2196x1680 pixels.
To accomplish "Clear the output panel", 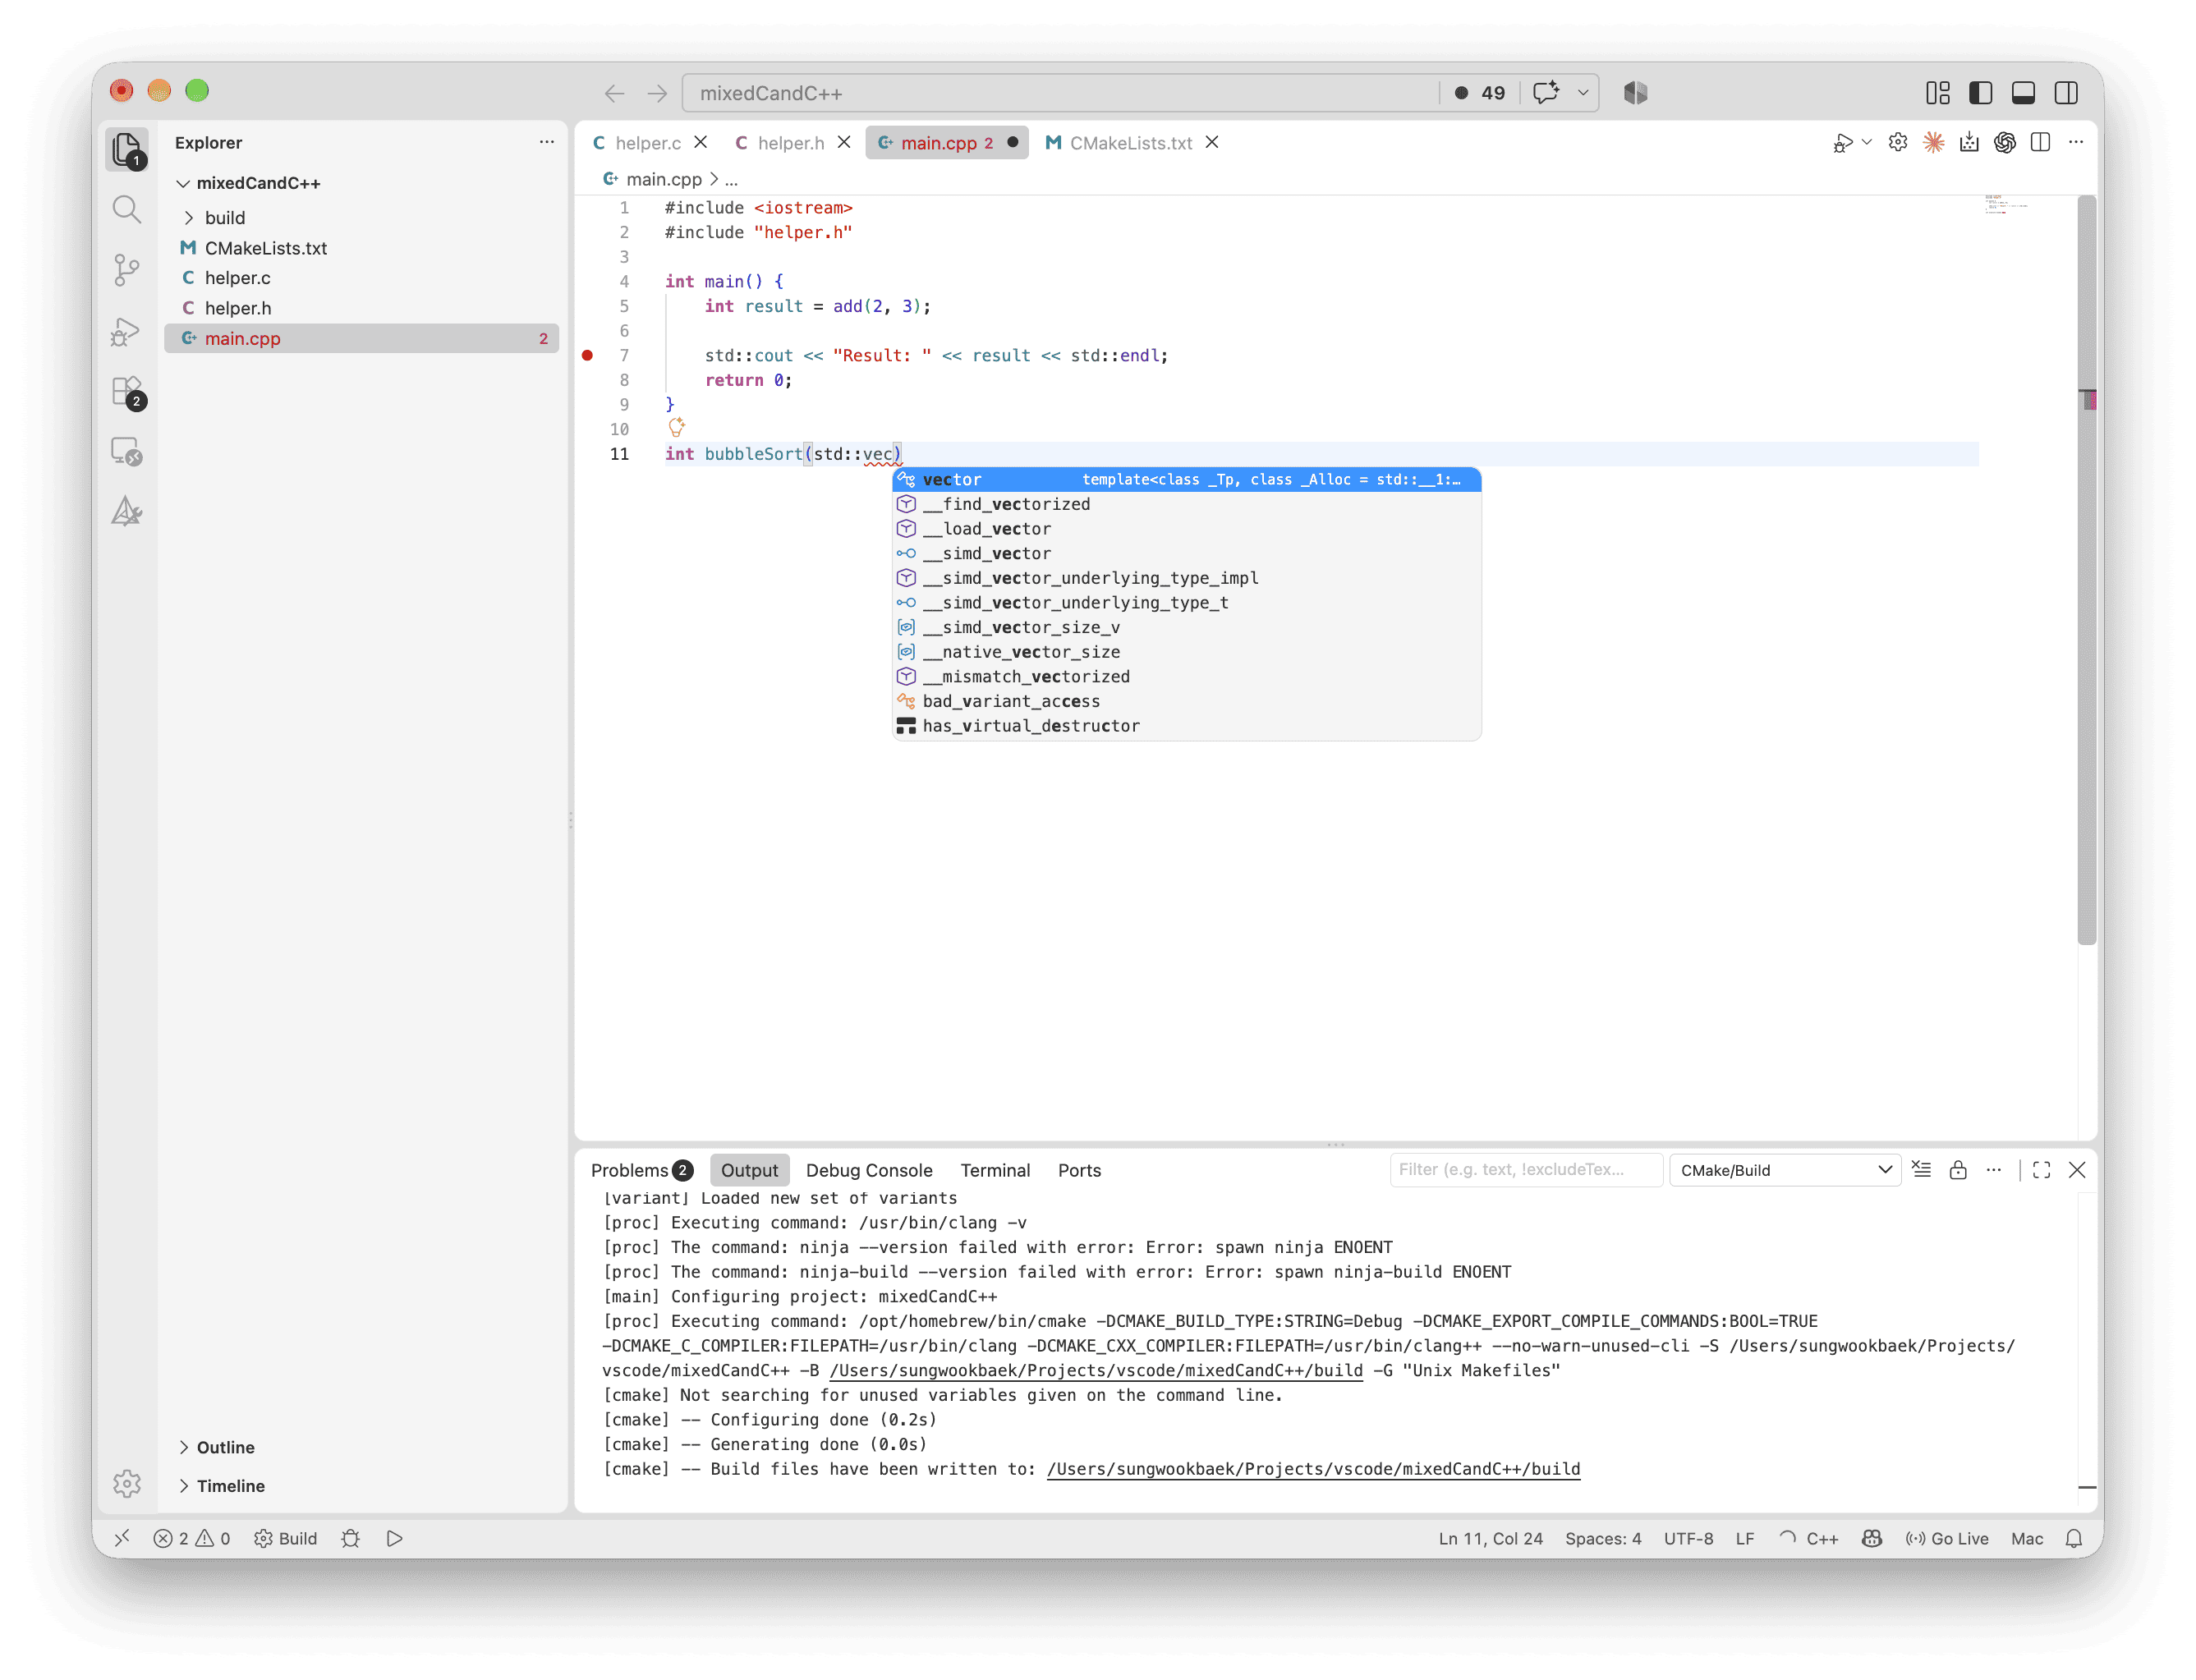I will (1921, 1170).
